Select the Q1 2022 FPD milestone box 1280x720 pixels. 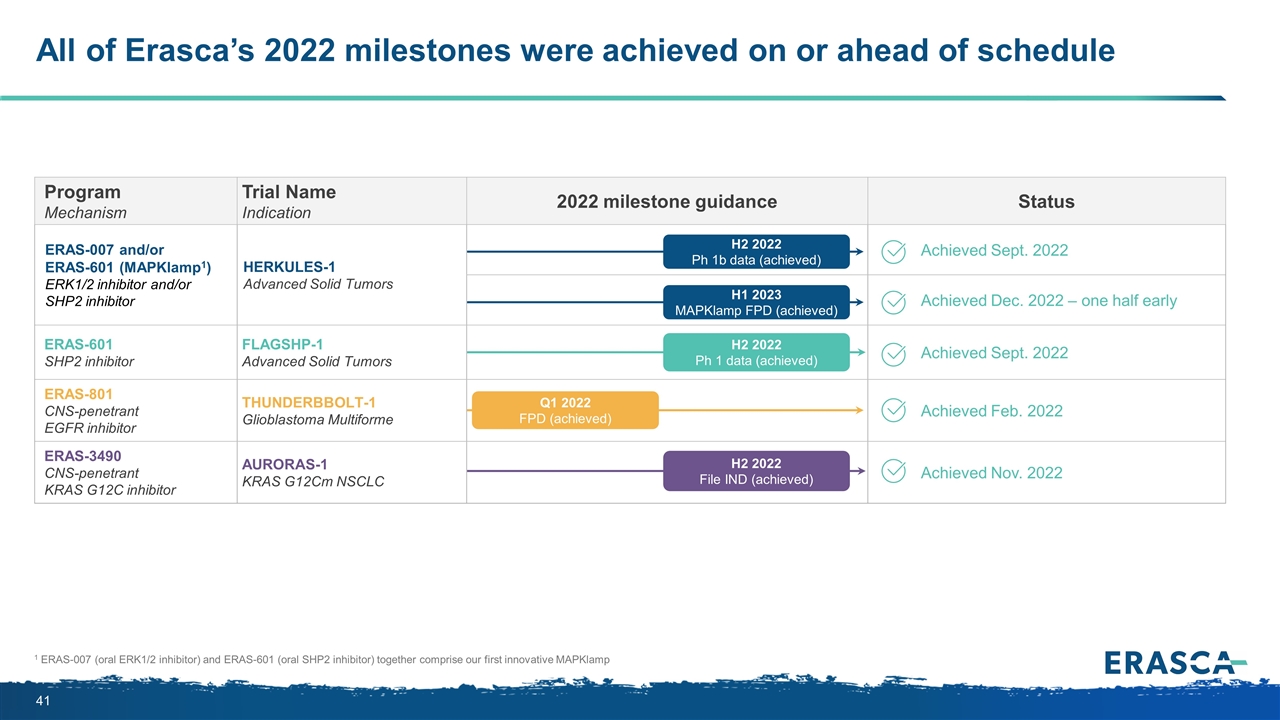point(565,410)
